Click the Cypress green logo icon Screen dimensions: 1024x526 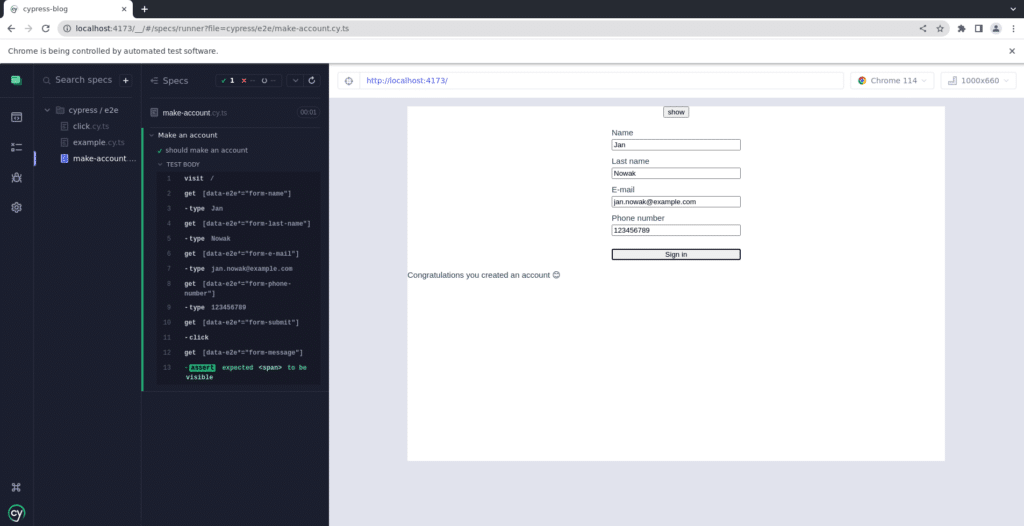[16, 80]
